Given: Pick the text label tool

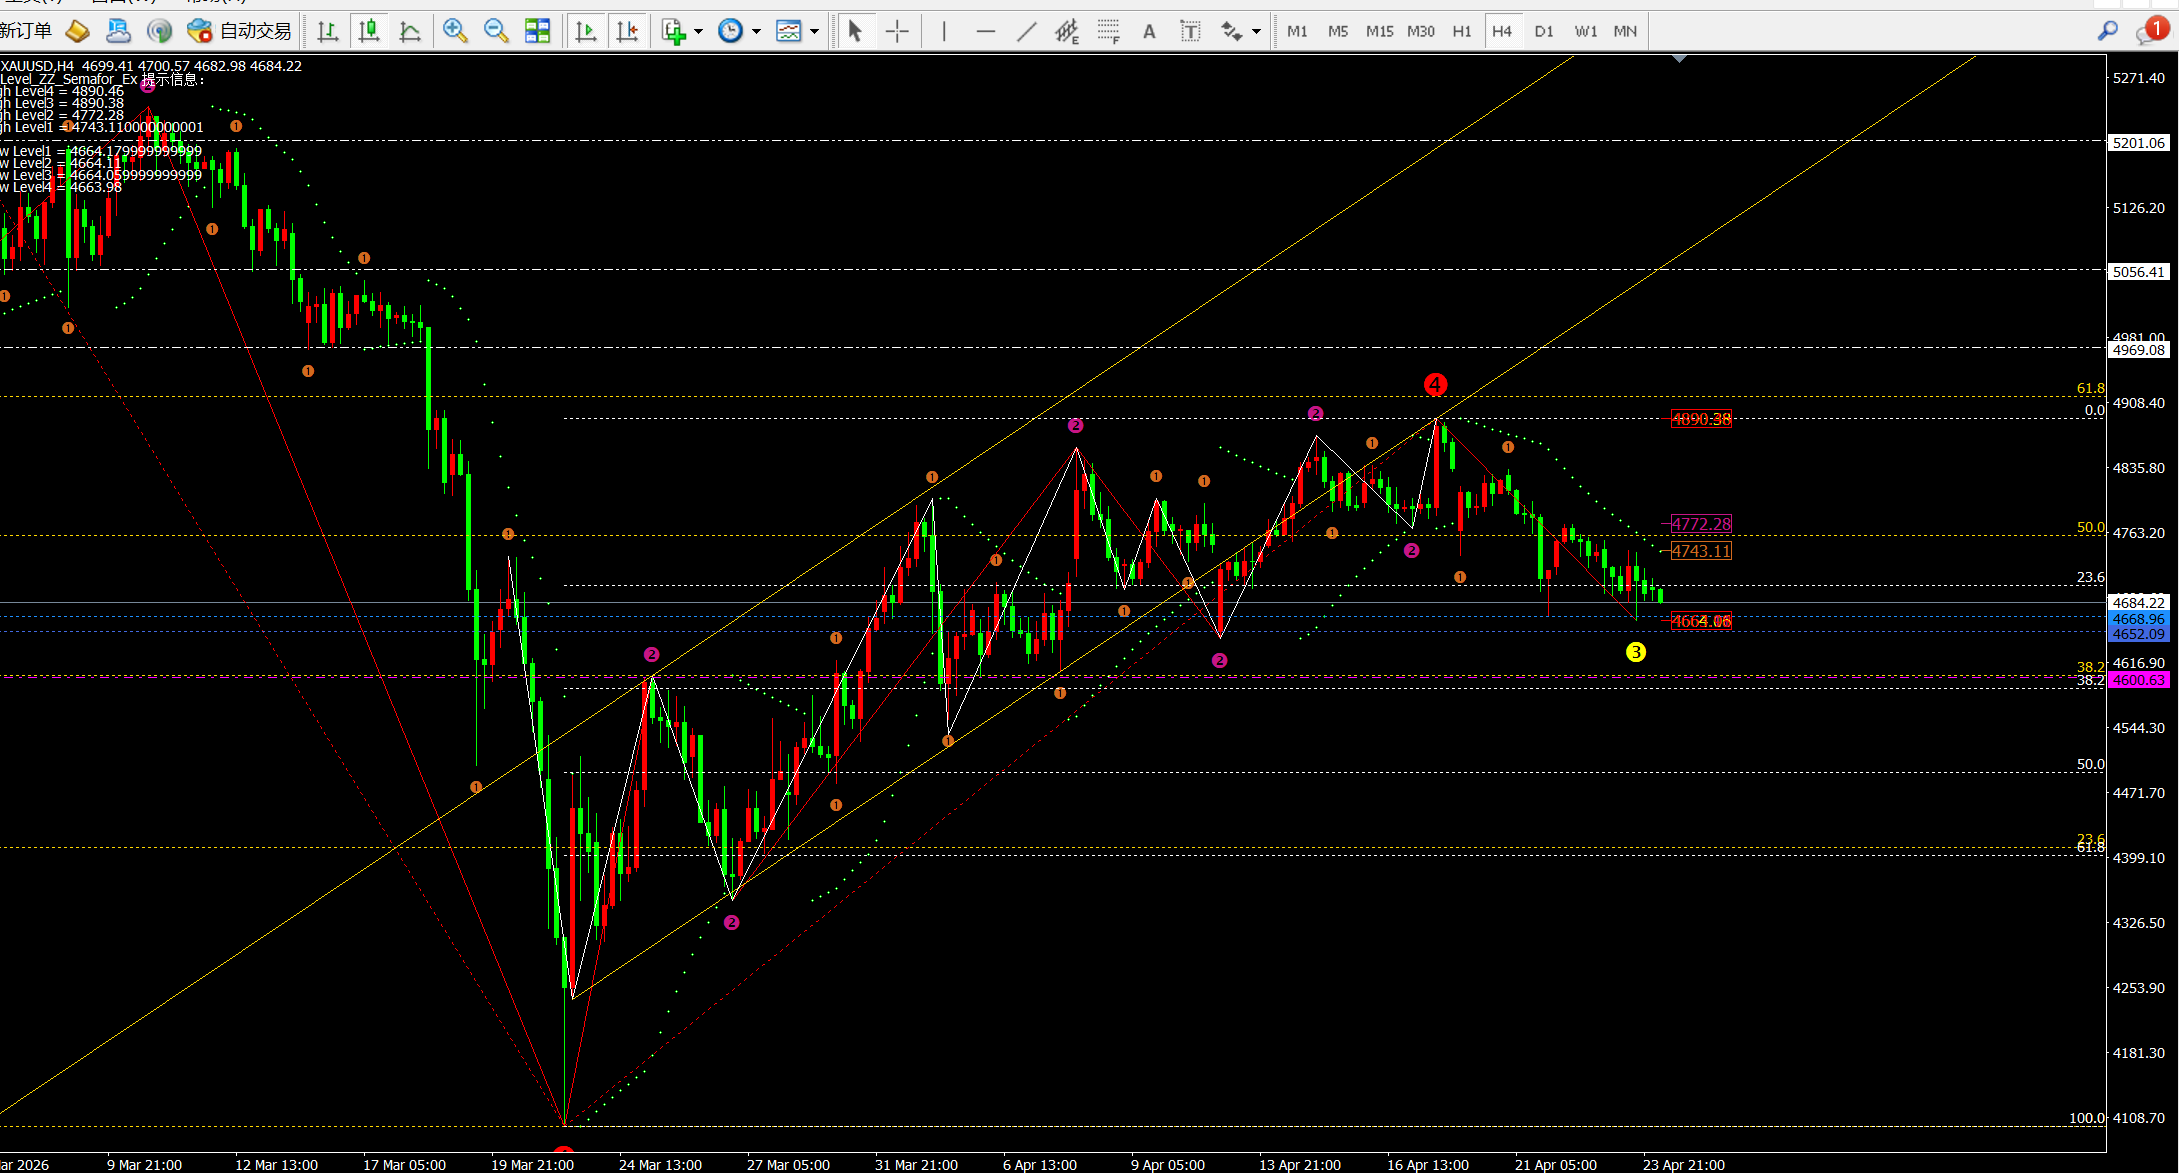Looking at the screenshot, I should [1190, 31].
